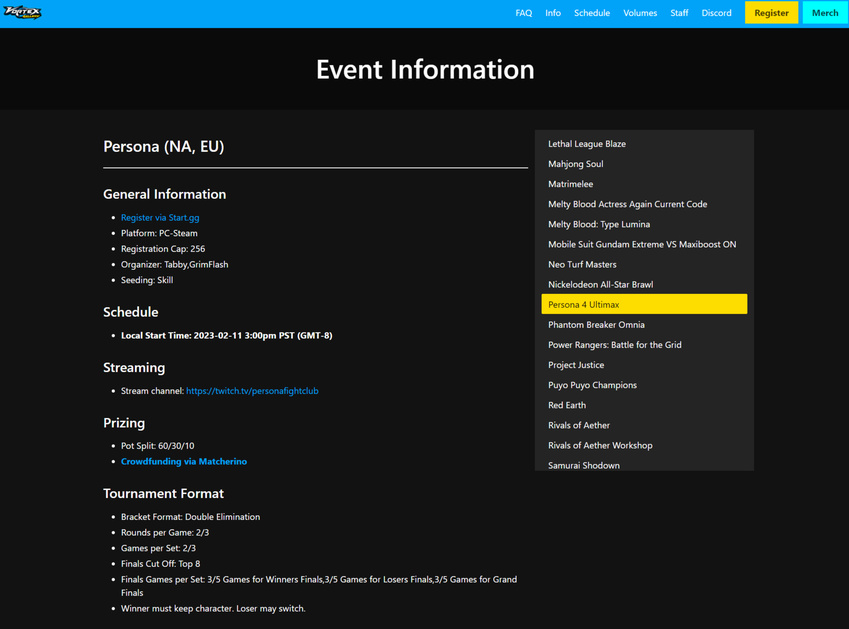Screen dimensions: 849x629
Task: Click the Vortex logo in the header
Action: 22,13
